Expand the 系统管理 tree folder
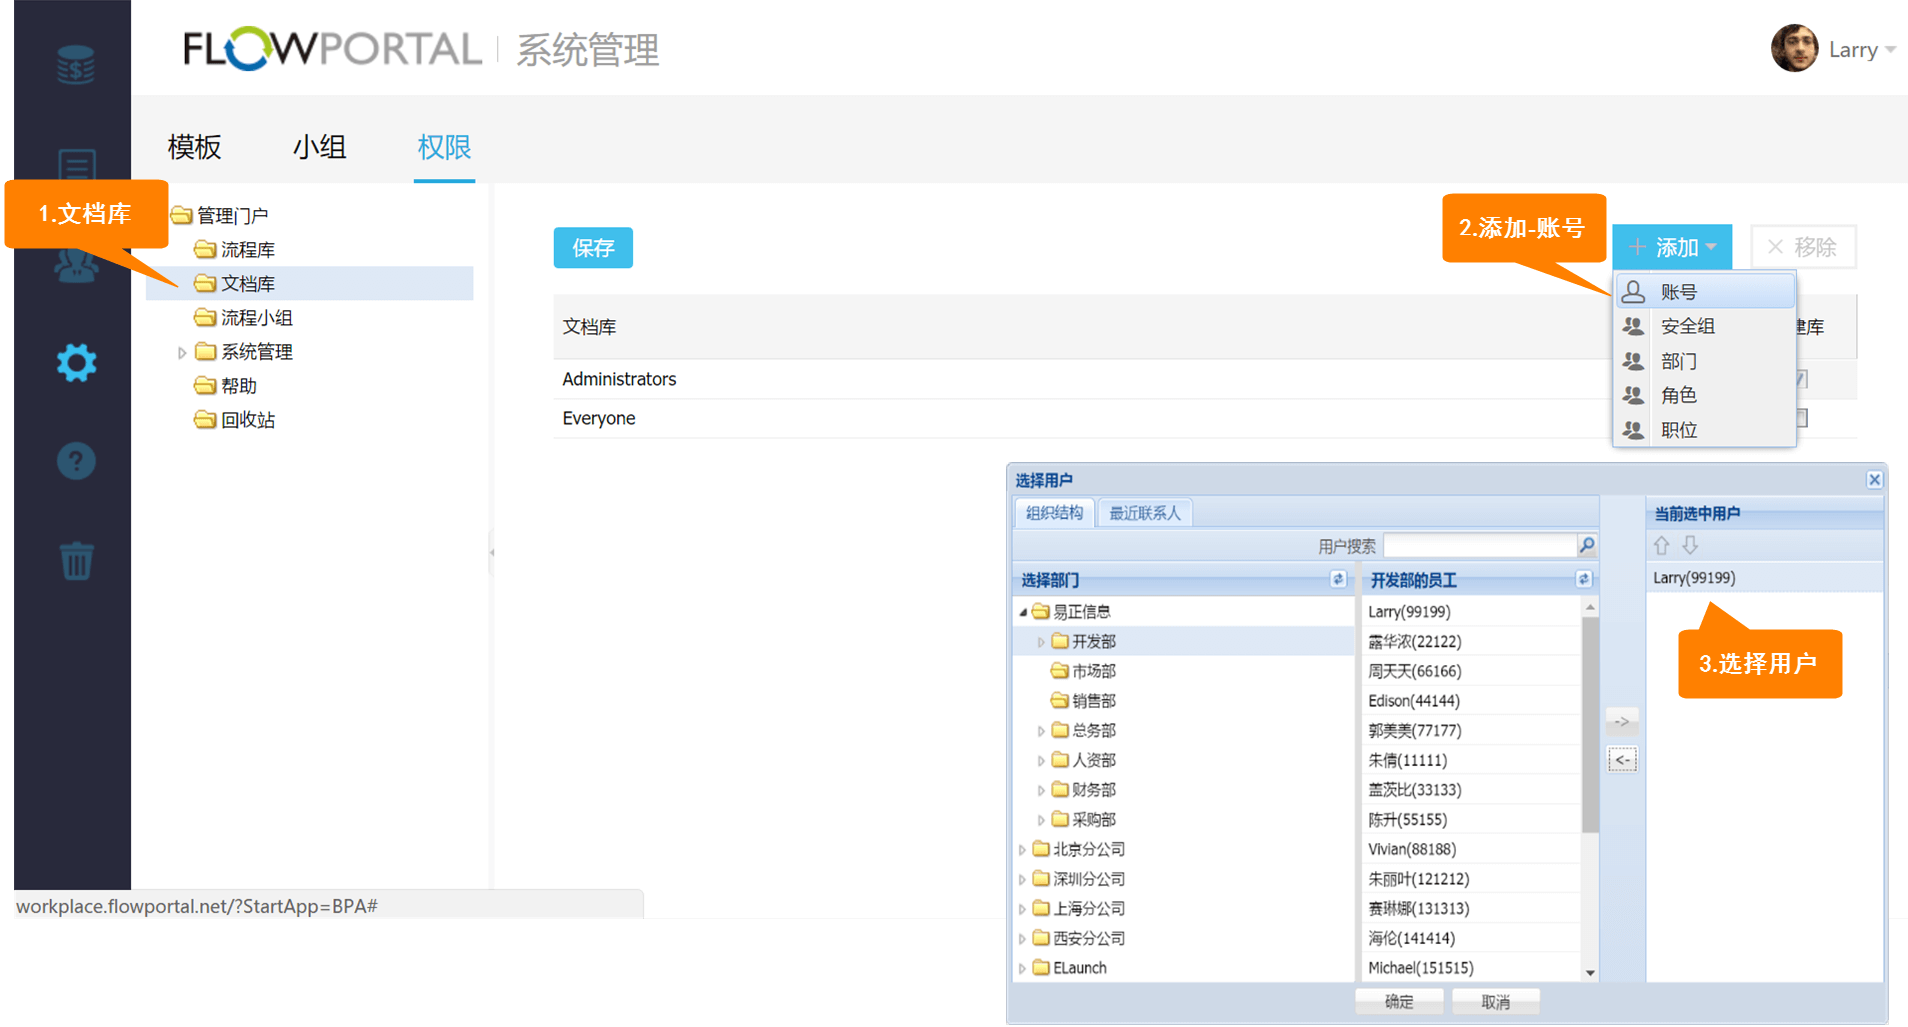 pyautogui.click(x=181, y=352)
